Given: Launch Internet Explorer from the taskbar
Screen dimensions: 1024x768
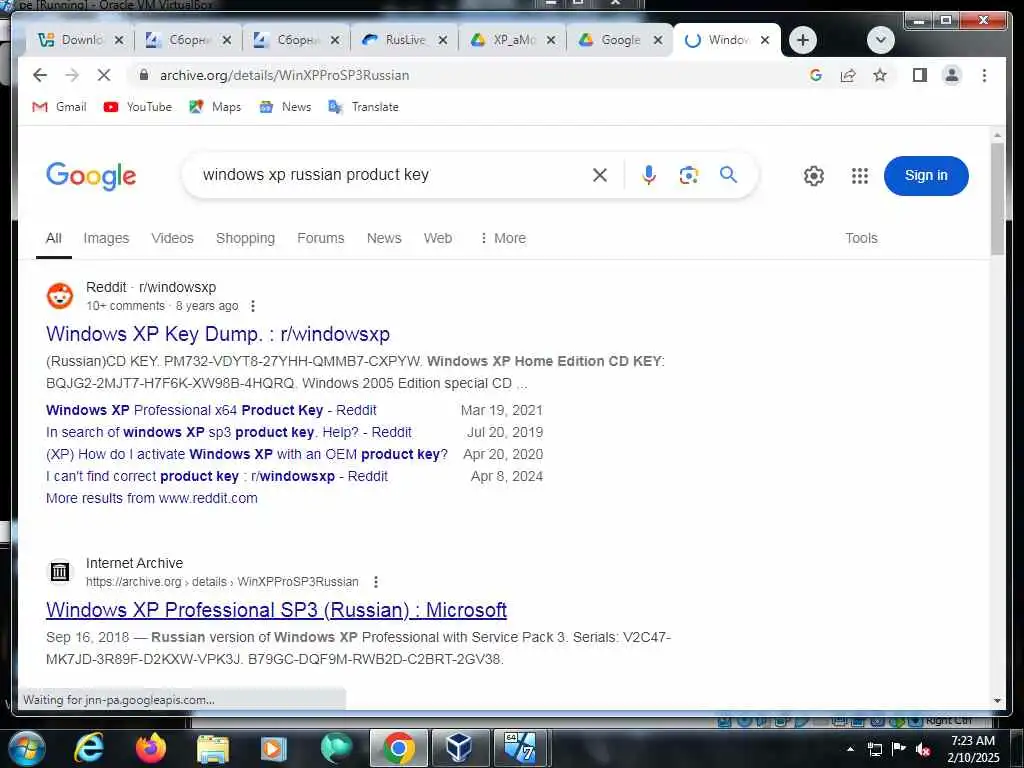Looking at the screenshot, I should [89, 748].
